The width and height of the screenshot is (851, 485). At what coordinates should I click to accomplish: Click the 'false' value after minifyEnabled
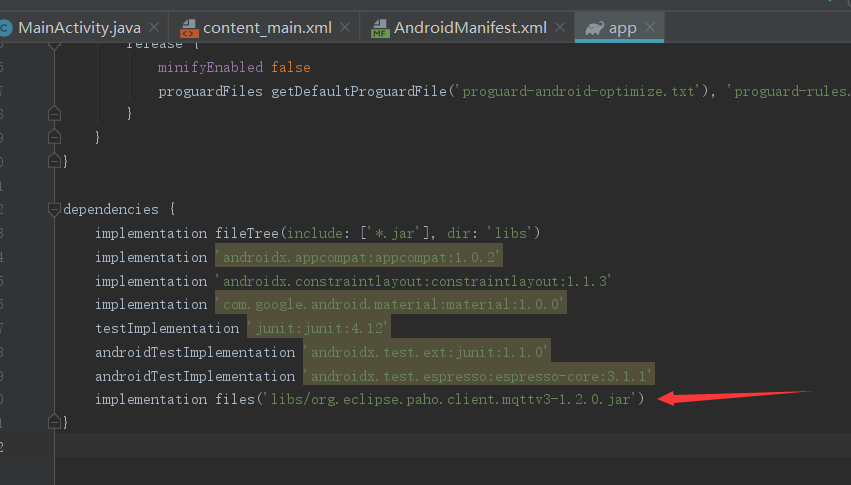pos(291,67)
